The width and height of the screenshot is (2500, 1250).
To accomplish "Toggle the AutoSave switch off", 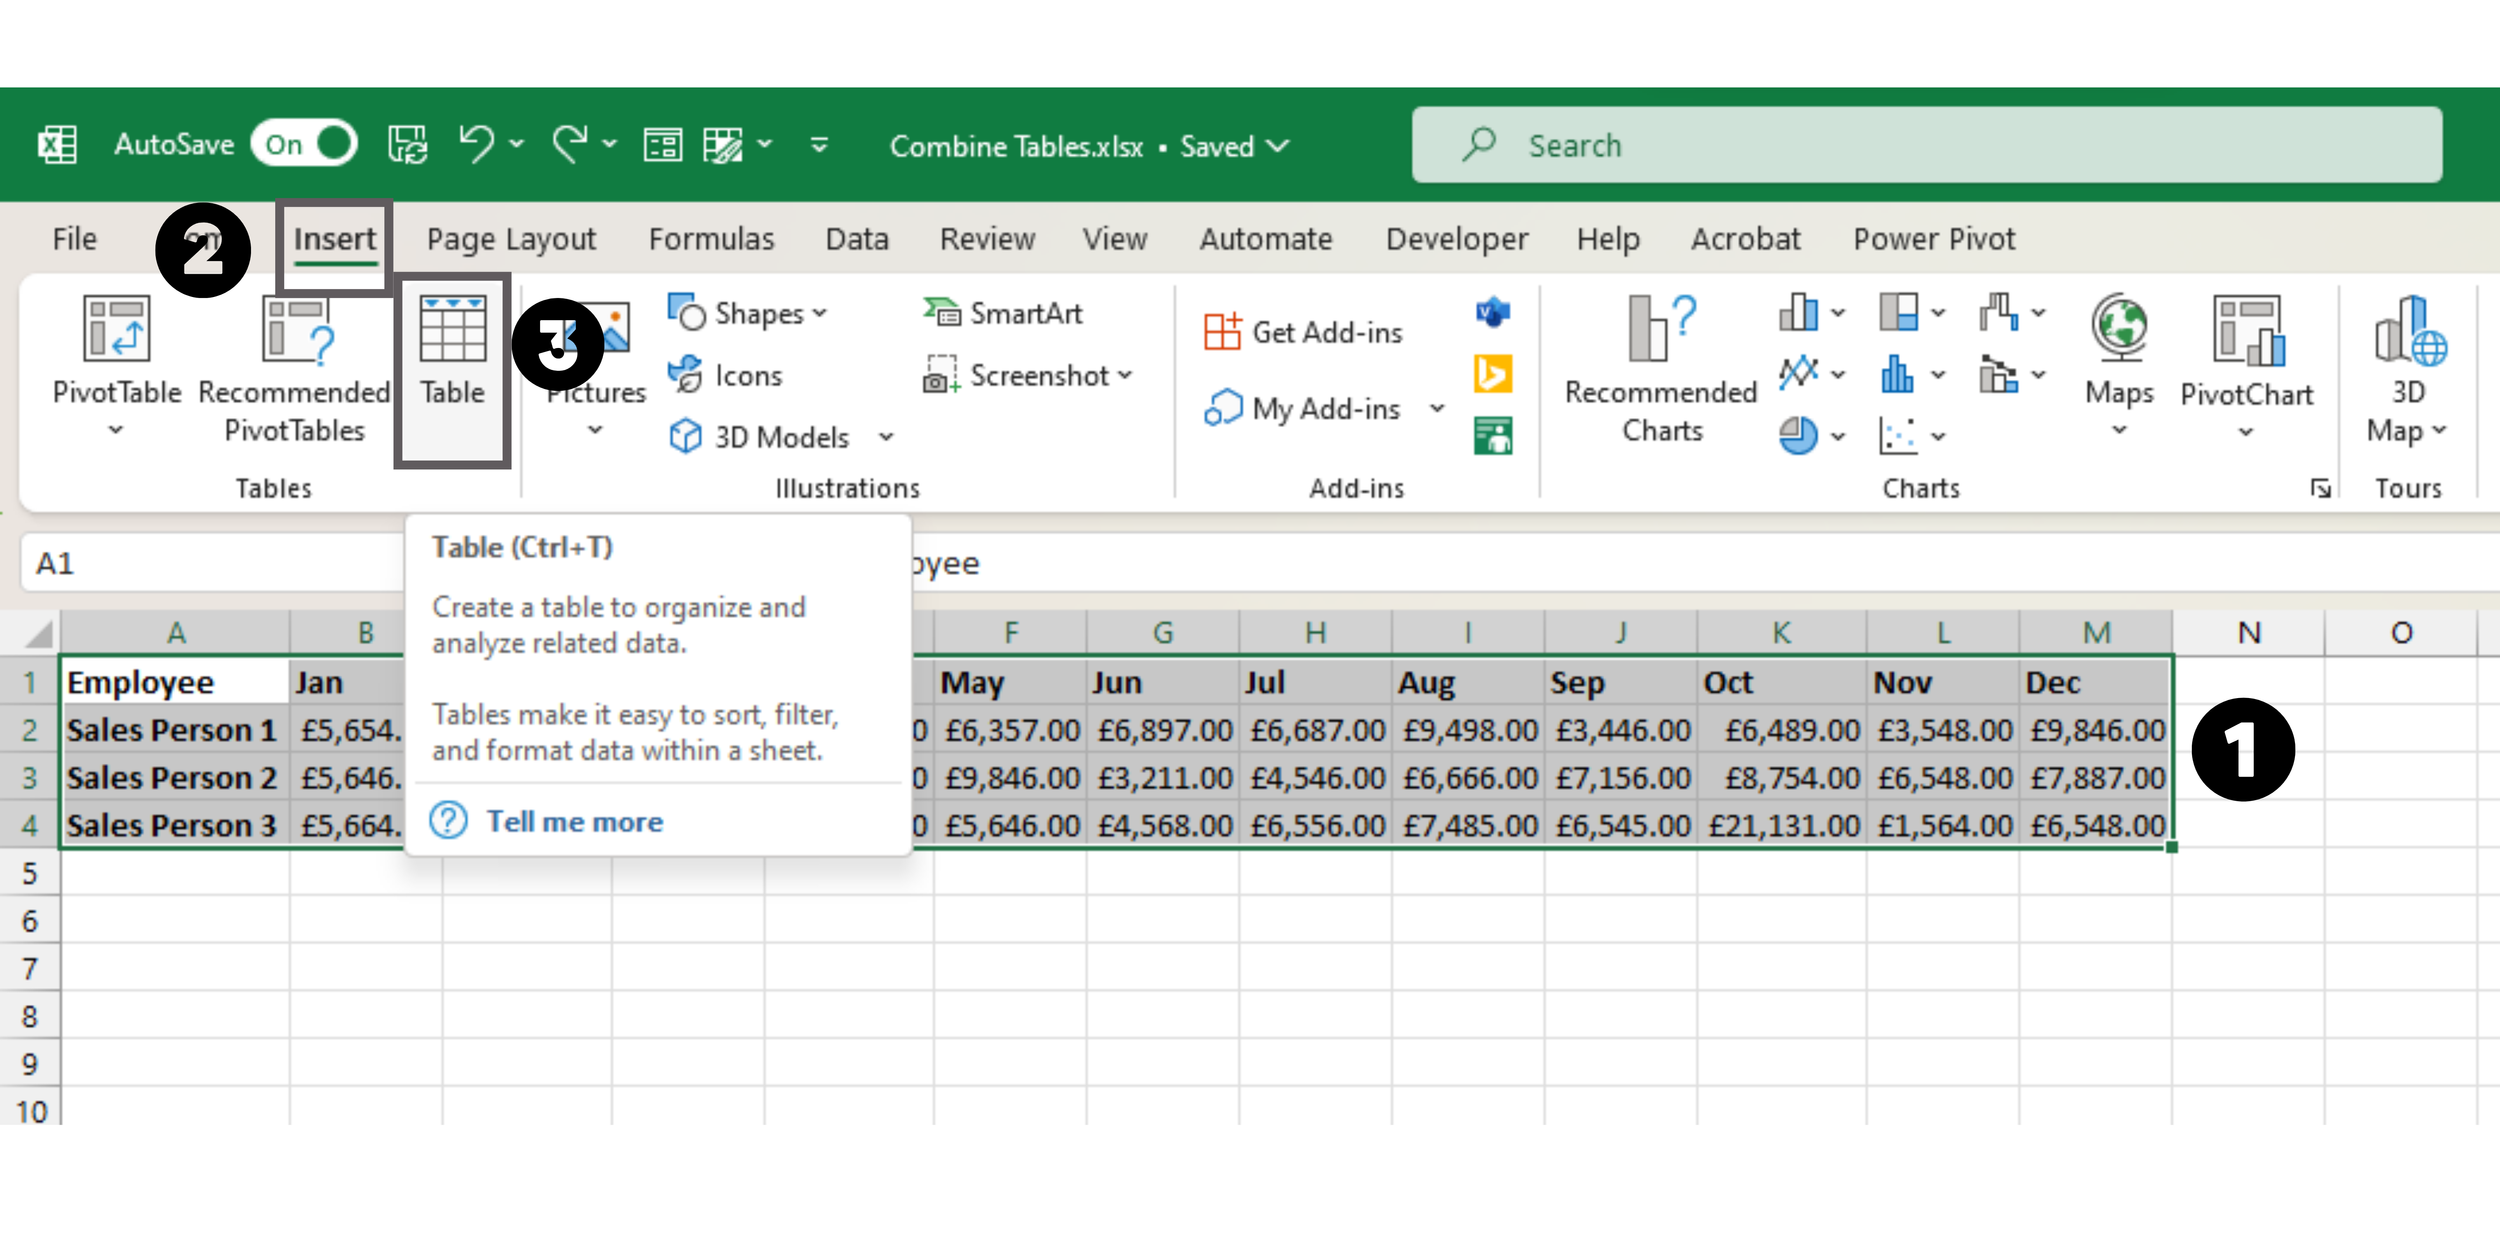I will click(x=305, y=145).
